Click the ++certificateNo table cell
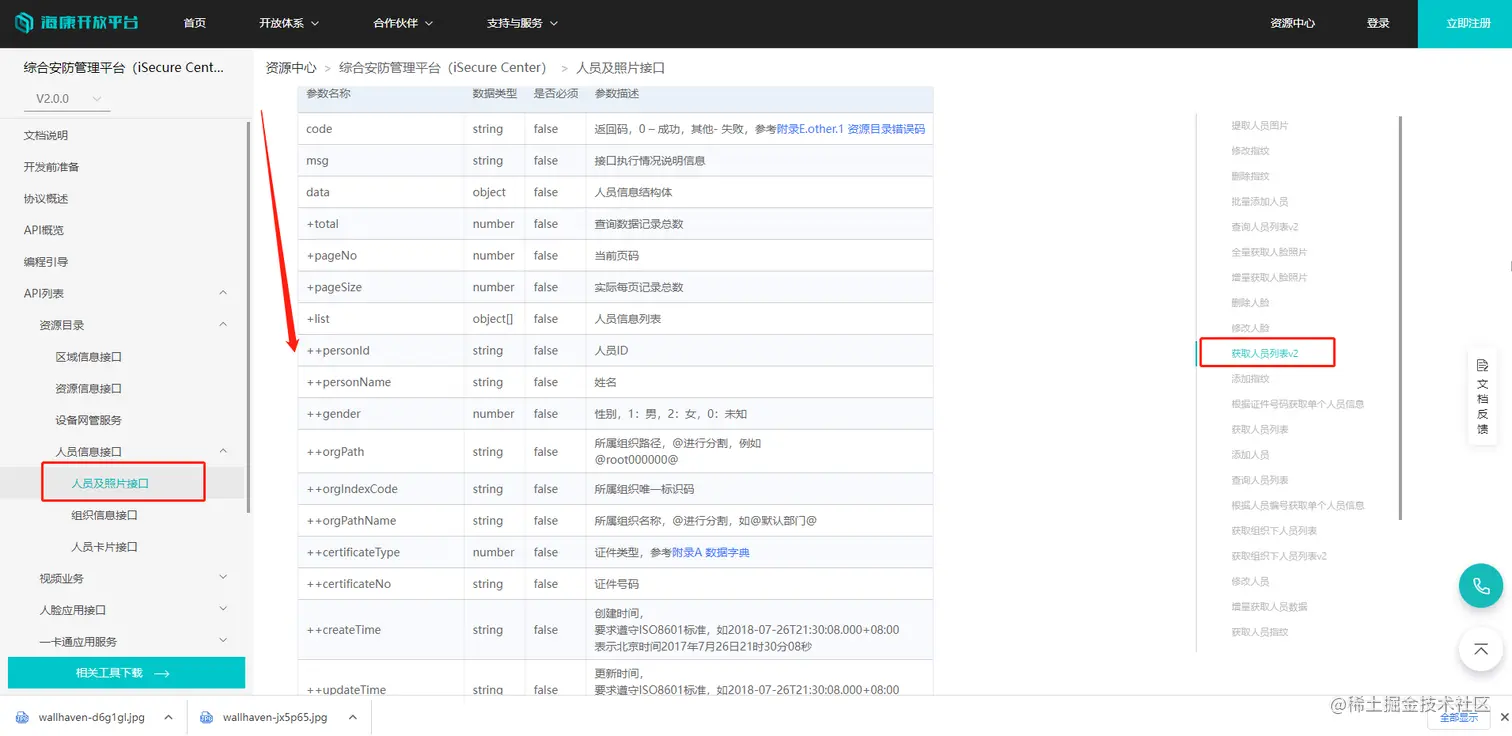Image resolution: width=1512 pixels, height=736 pixels. [x=381, y=584]
